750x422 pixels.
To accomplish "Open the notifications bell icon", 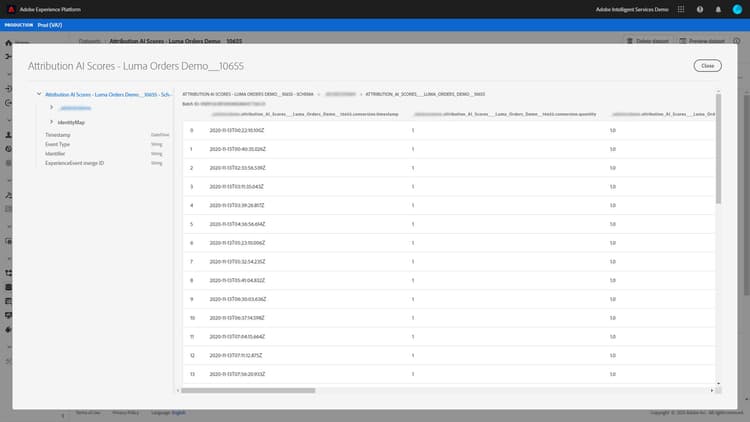I will pyautogui.click(x=718, y=9).
